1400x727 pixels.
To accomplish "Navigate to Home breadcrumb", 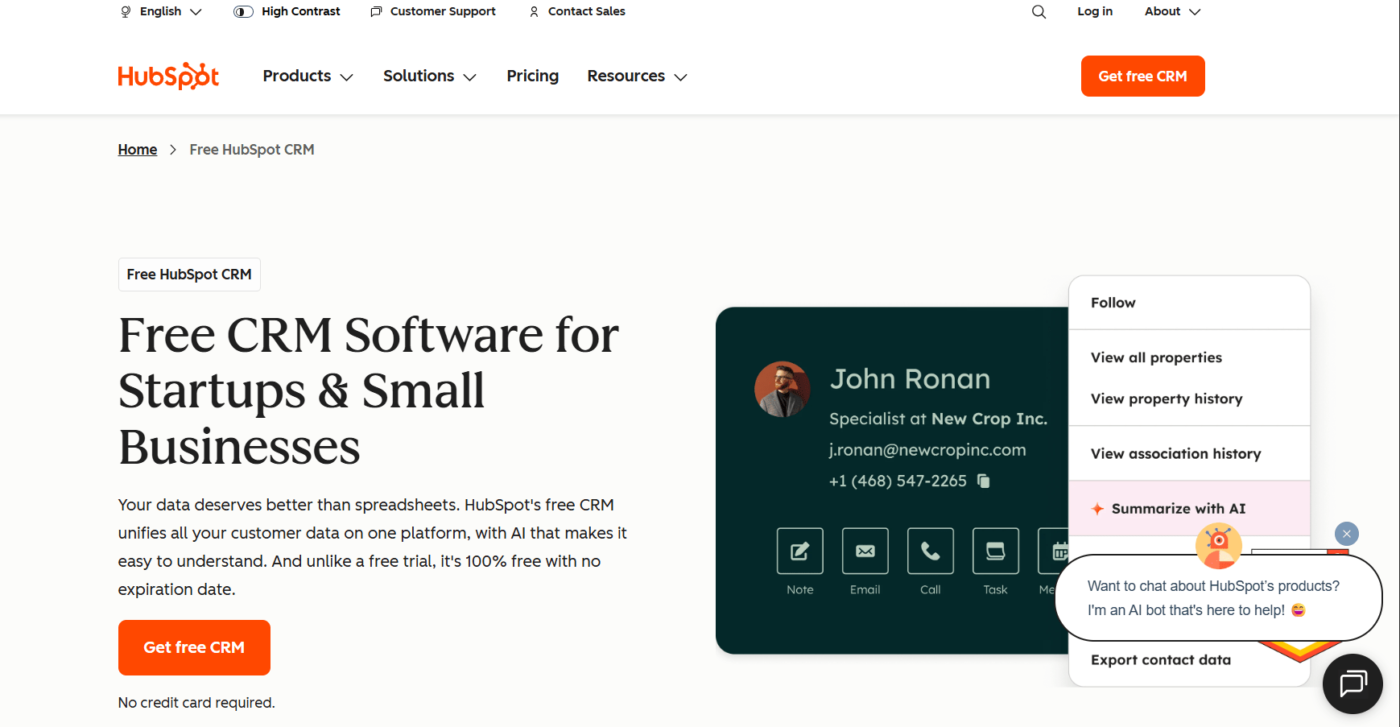I will [137, 150].
